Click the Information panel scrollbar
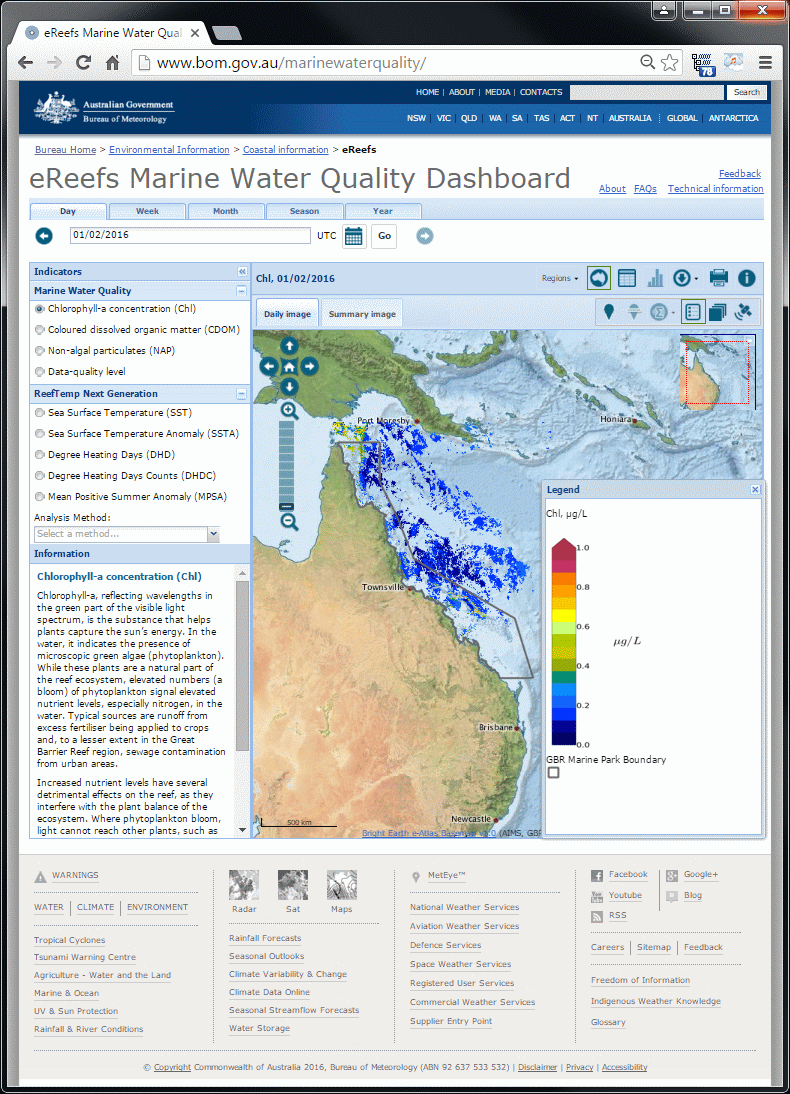The width and height of the screenshot is (790, 1094). [242, 665]
